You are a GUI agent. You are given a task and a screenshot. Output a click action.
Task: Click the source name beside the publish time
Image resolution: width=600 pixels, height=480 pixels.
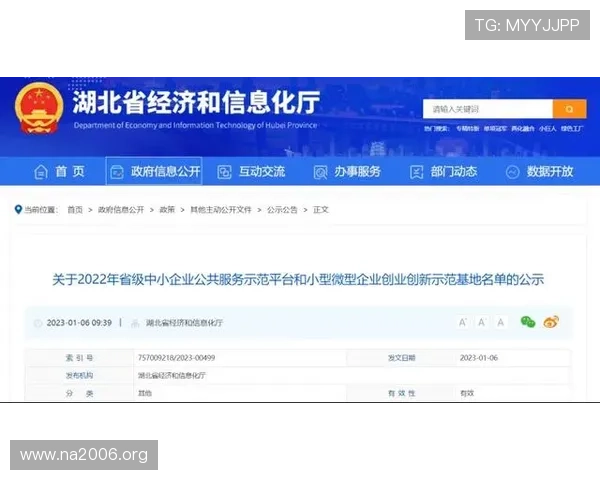[184, 323]
